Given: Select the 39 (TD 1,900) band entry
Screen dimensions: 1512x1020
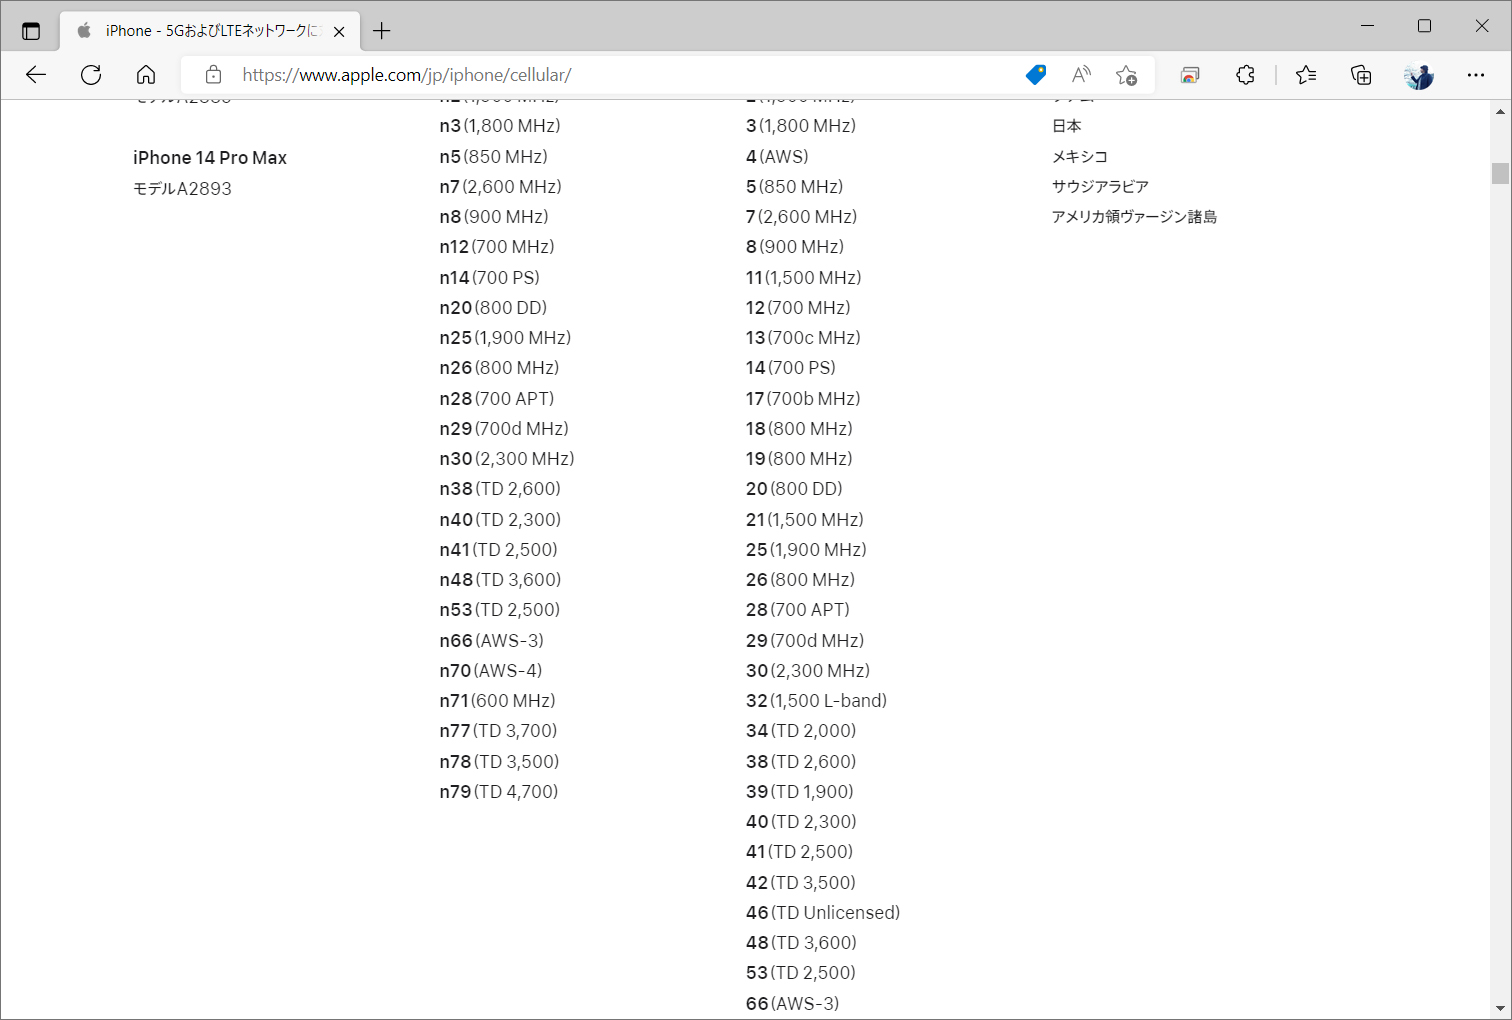Looking at the screenshot, I should (x=800, y=792).
